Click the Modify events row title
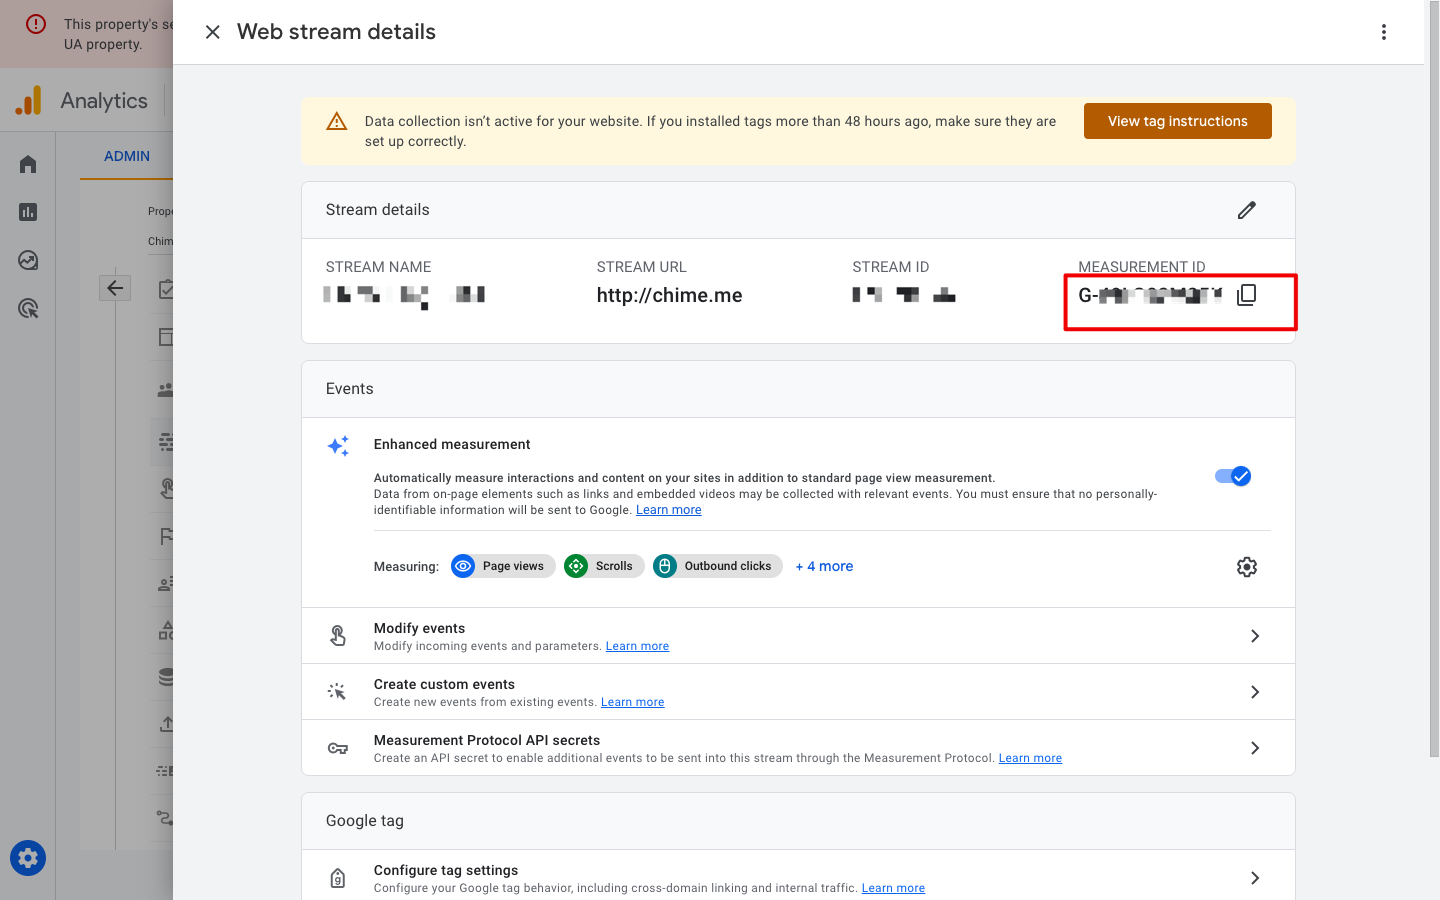Viewport: 1440px width, 900px height. click(419, 628)
